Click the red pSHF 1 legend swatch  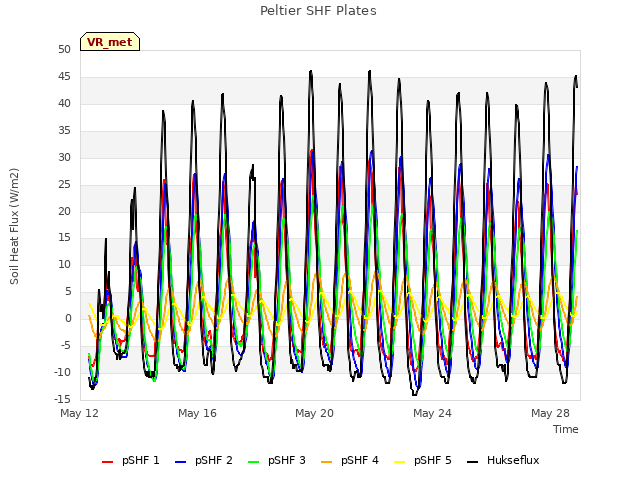point(107,462)
